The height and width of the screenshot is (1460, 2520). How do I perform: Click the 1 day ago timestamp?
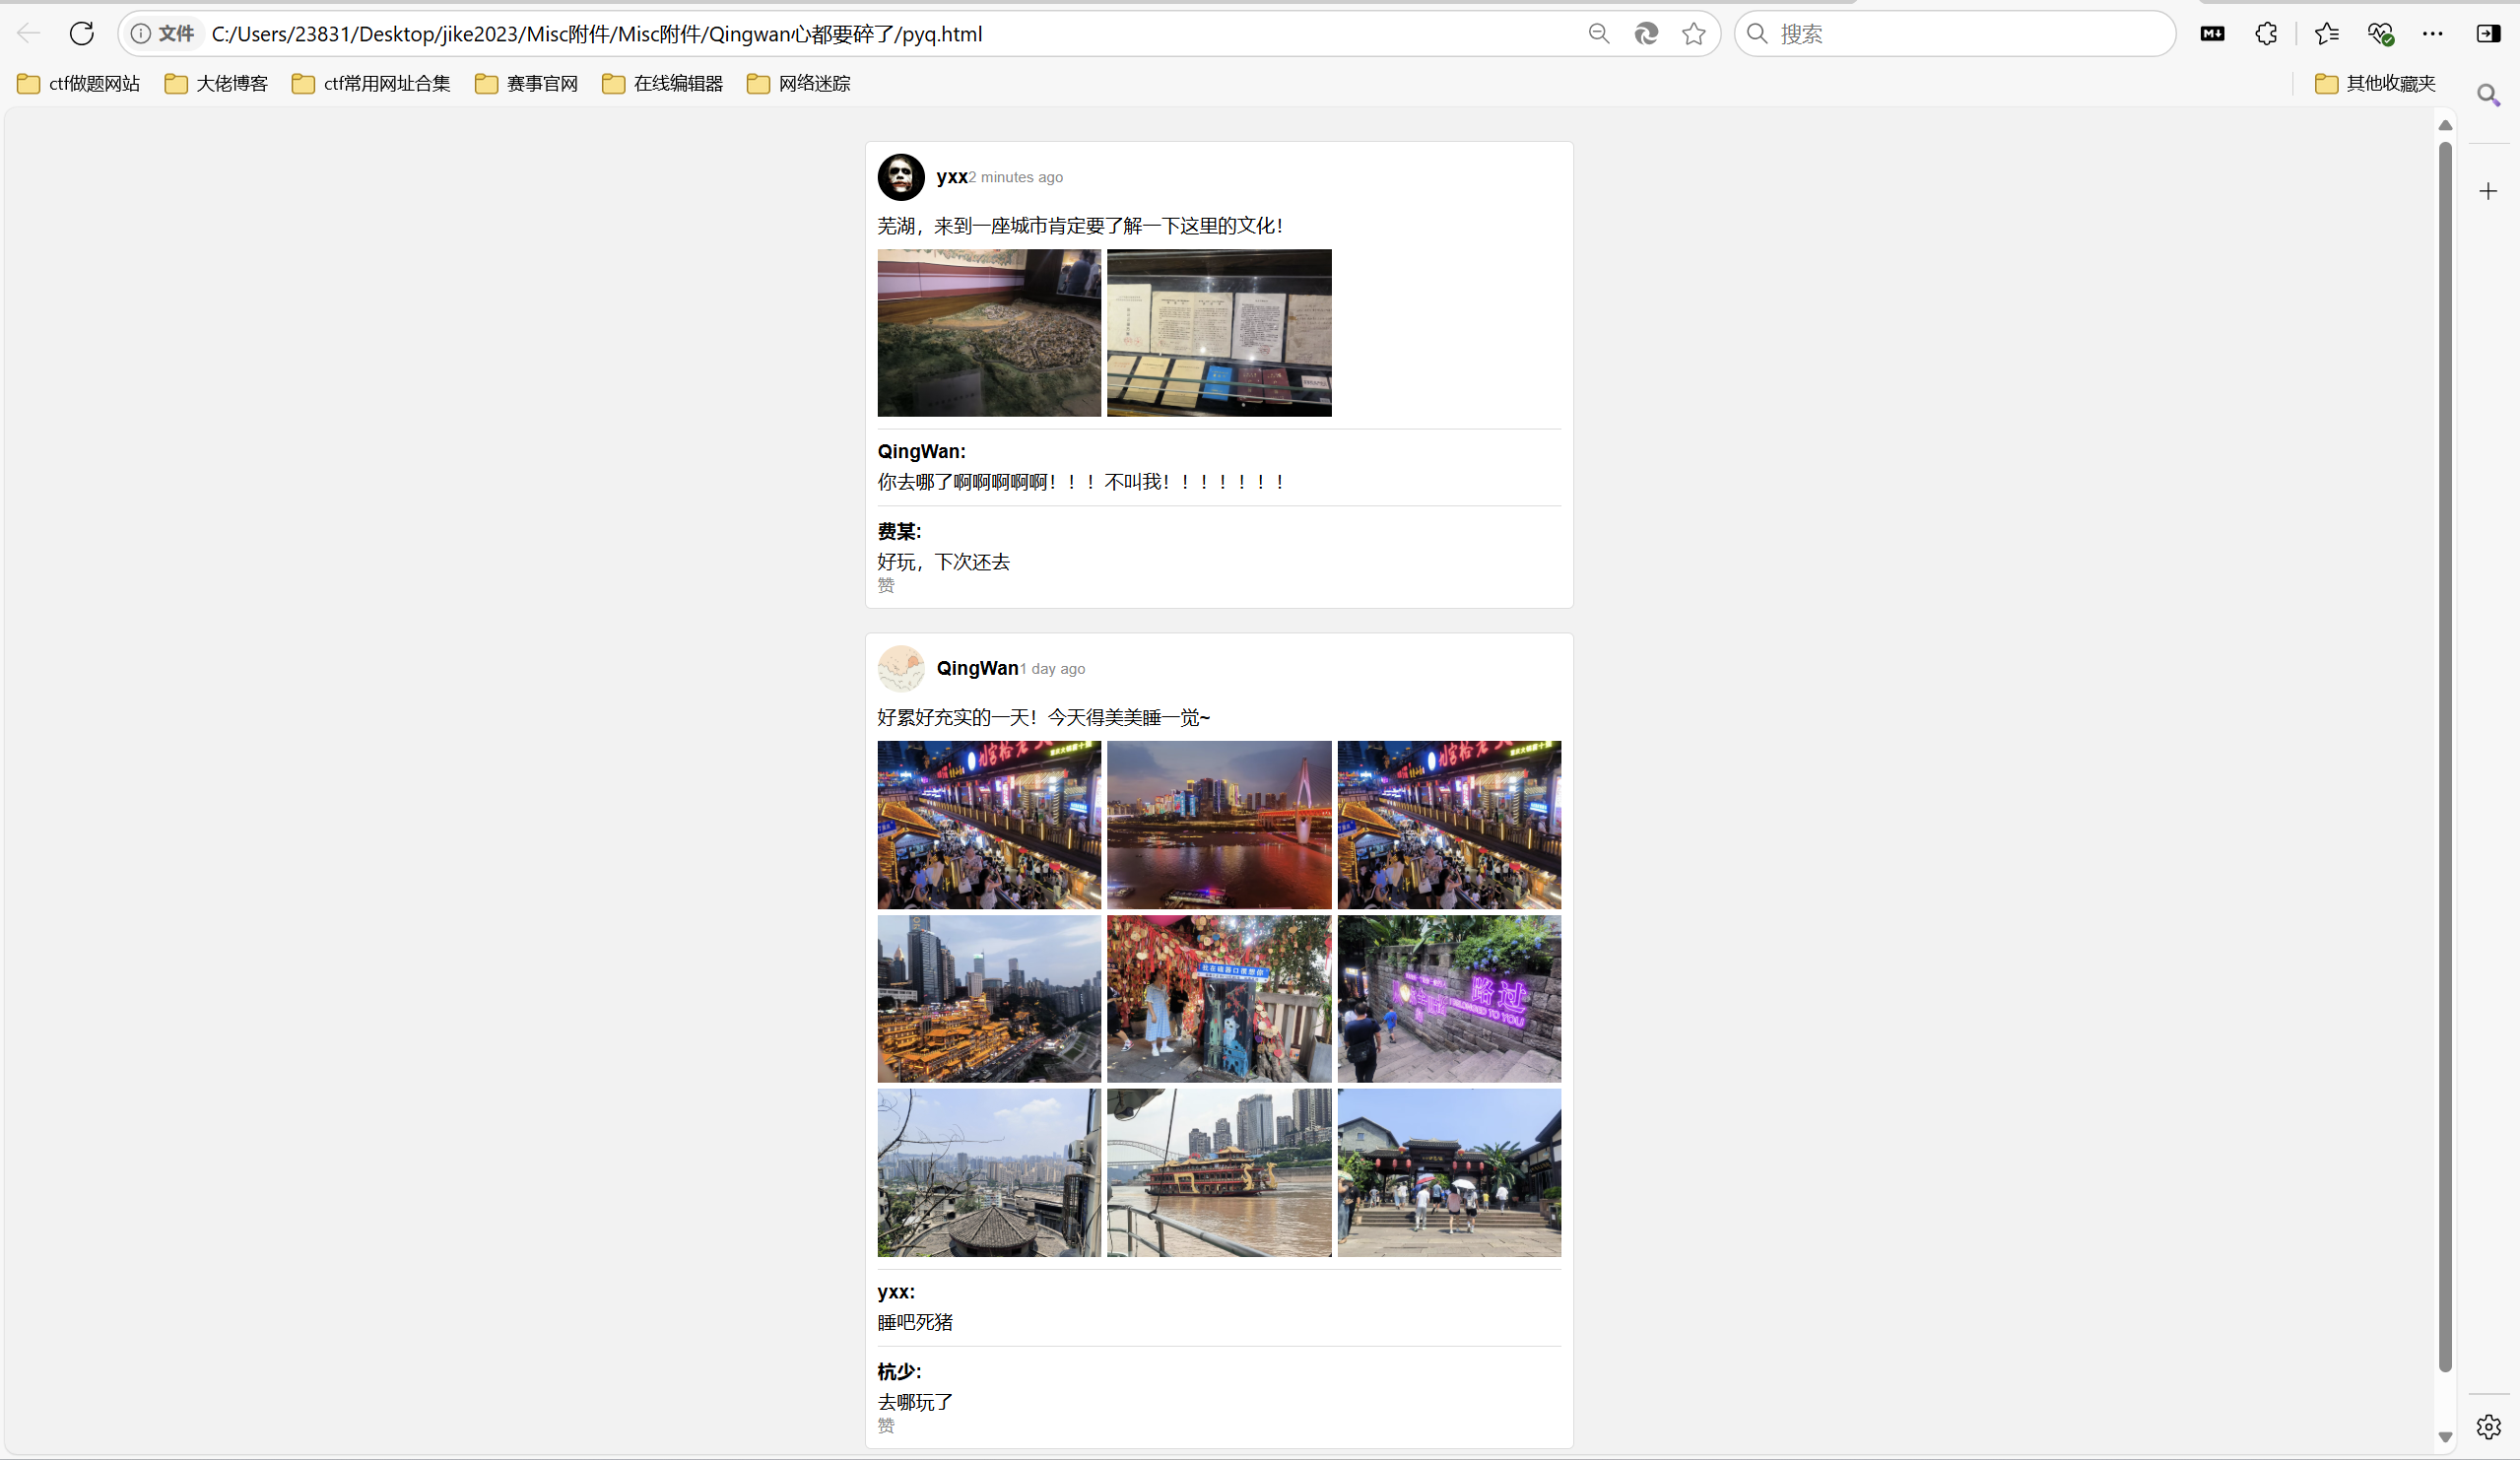click(x=1053, y=669)
